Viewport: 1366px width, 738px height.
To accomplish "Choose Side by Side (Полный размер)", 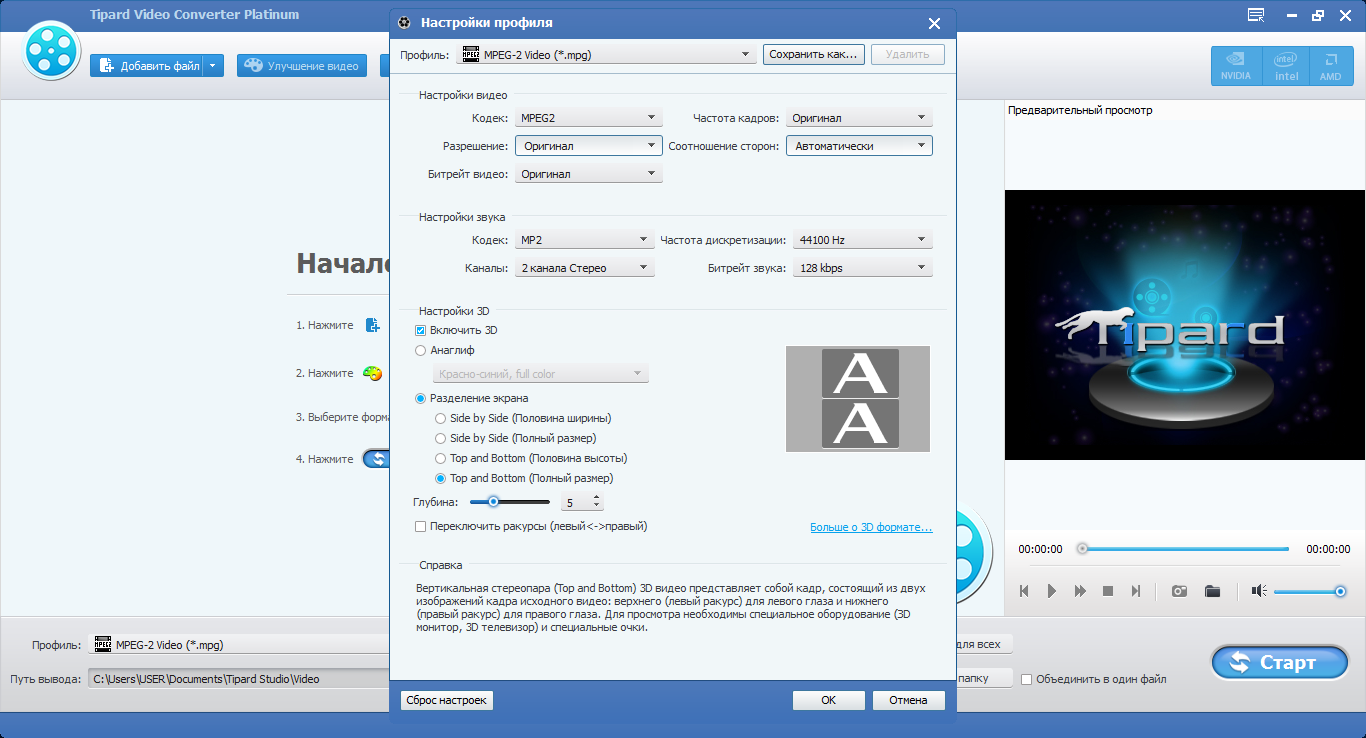I will (441, 438).
